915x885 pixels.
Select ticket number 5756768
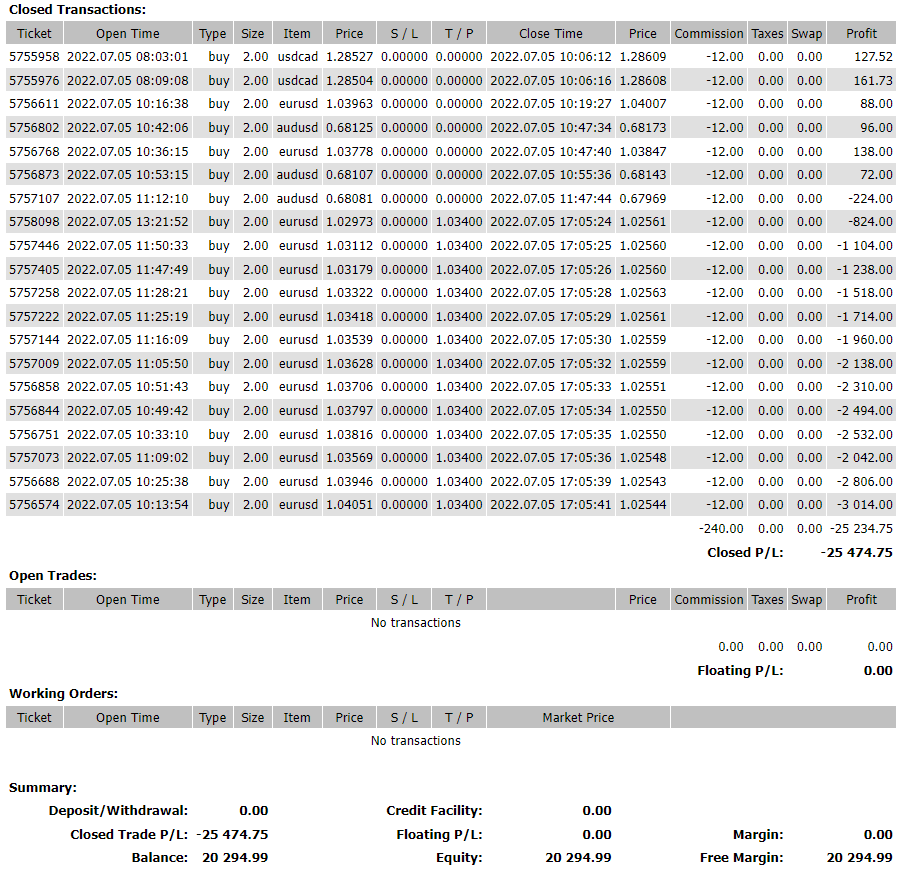coord(34,152)
